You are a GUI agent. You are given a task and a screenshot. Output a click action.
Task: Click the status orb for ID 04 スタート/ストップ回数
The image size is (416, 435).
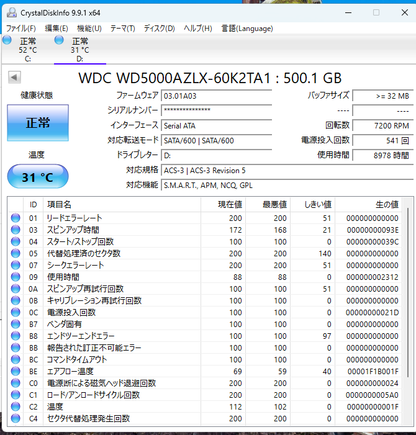tap(15, 242)
